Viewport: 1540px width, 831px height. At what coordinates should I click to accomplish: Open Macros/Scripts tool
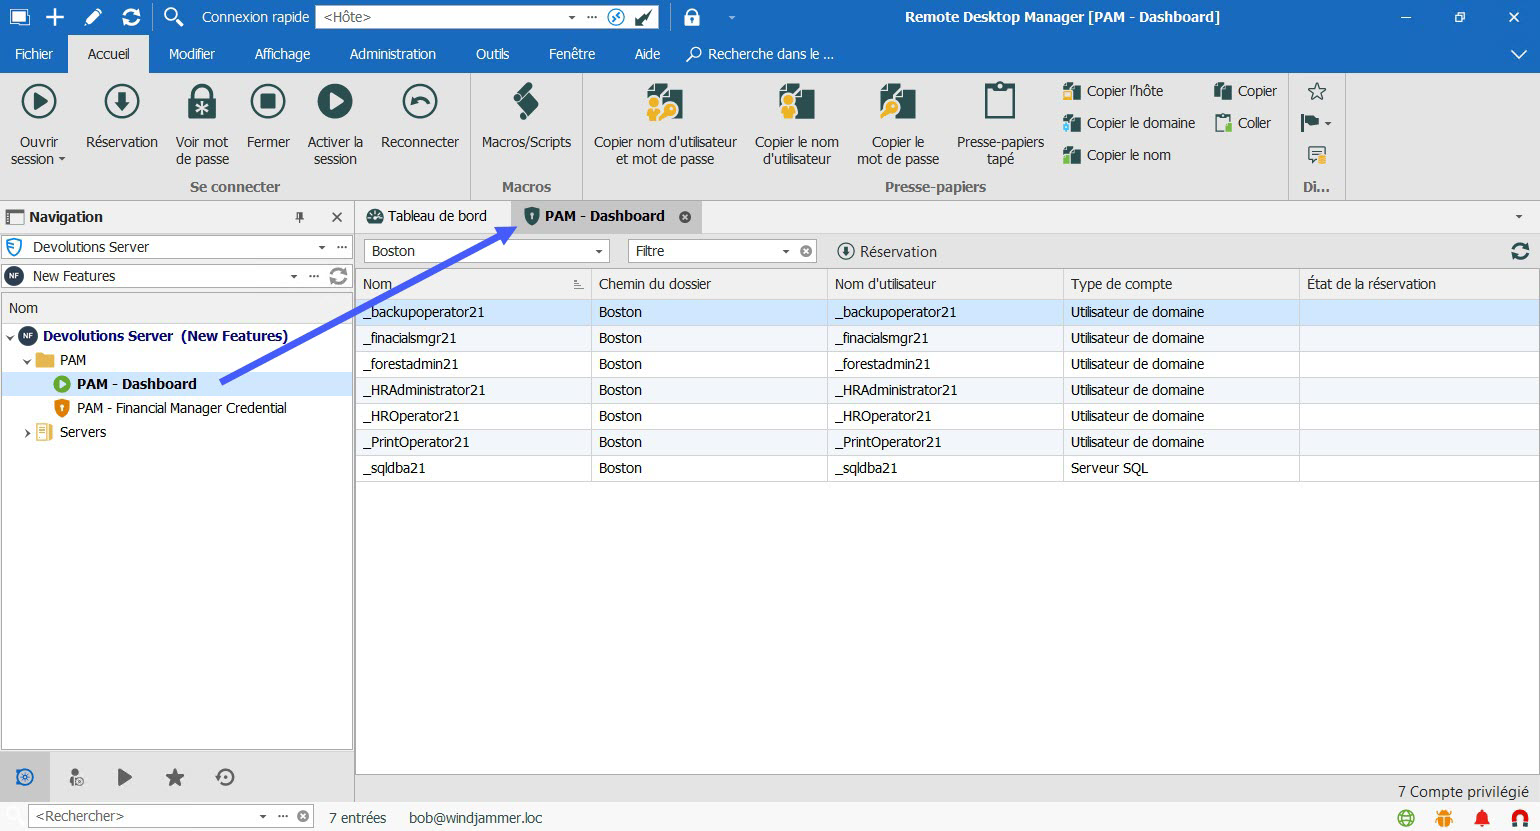pyautogui.click(x=526, y=103)
